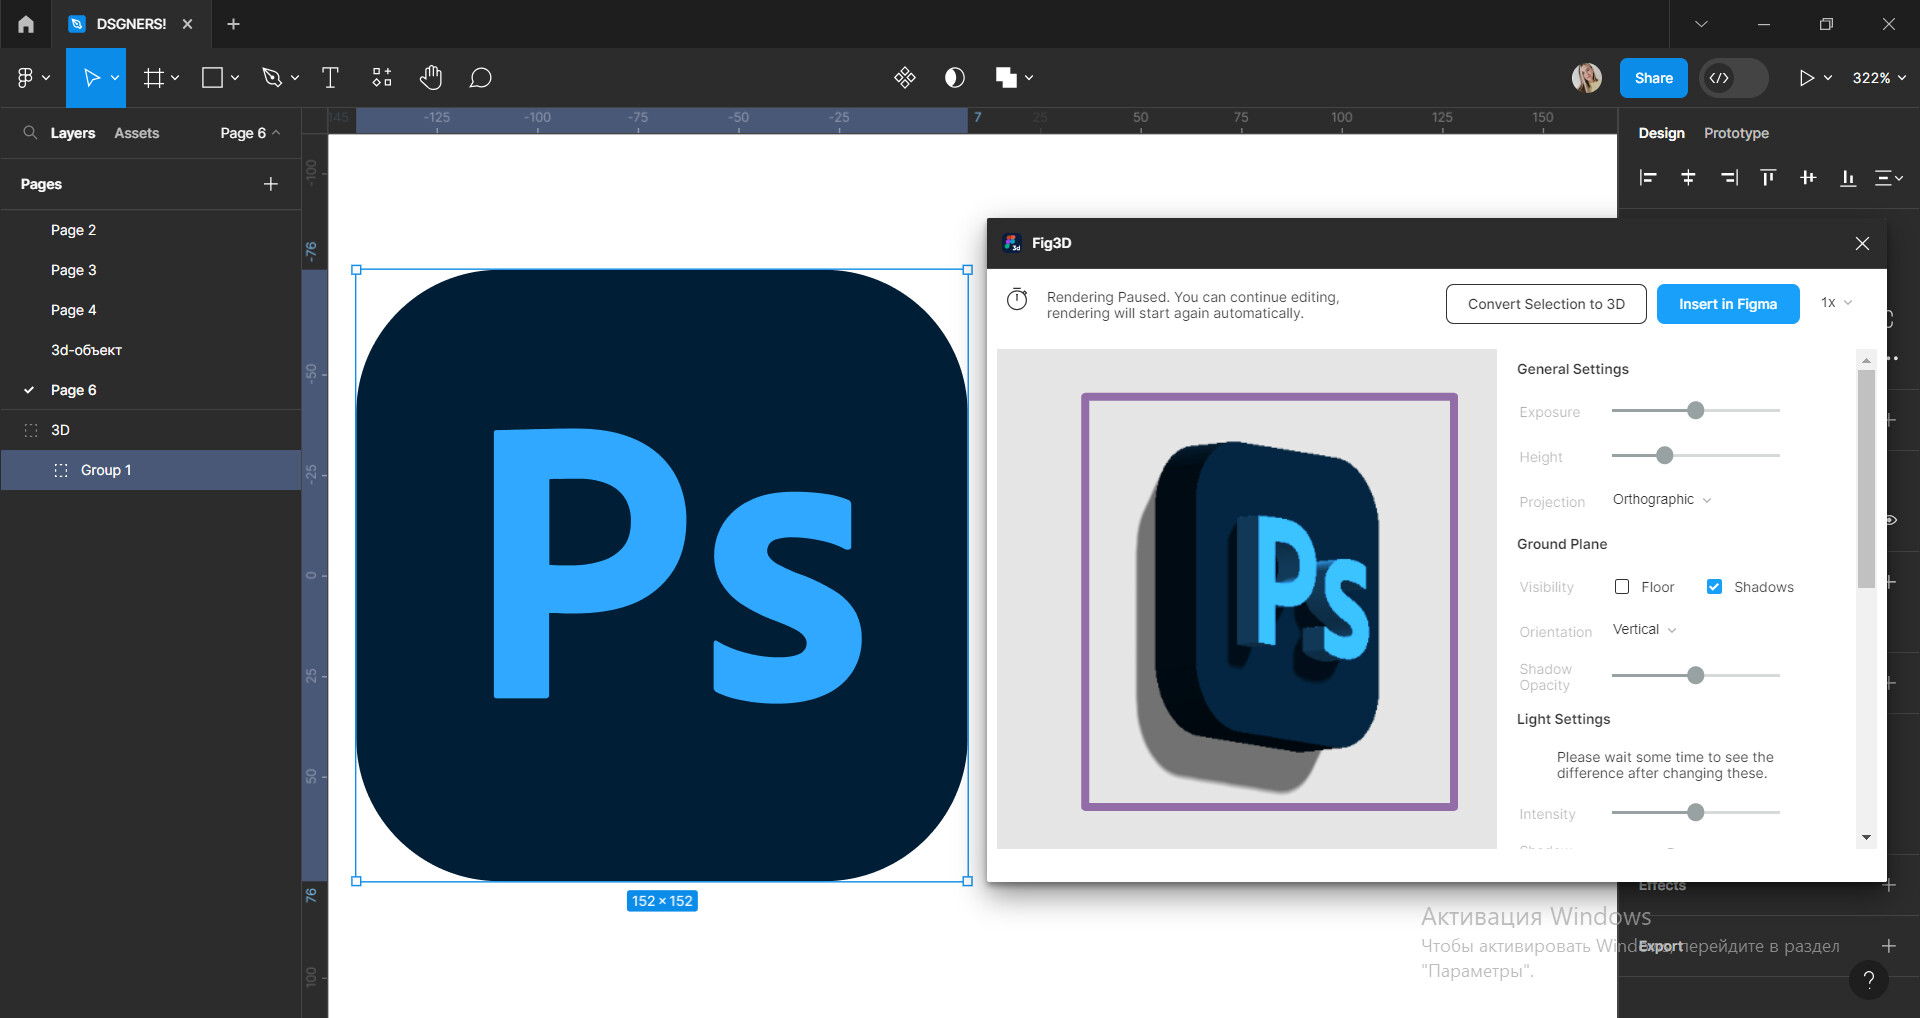Select the Hand tool
This screenshot has width=1920, height=1018.
point(431,78)
